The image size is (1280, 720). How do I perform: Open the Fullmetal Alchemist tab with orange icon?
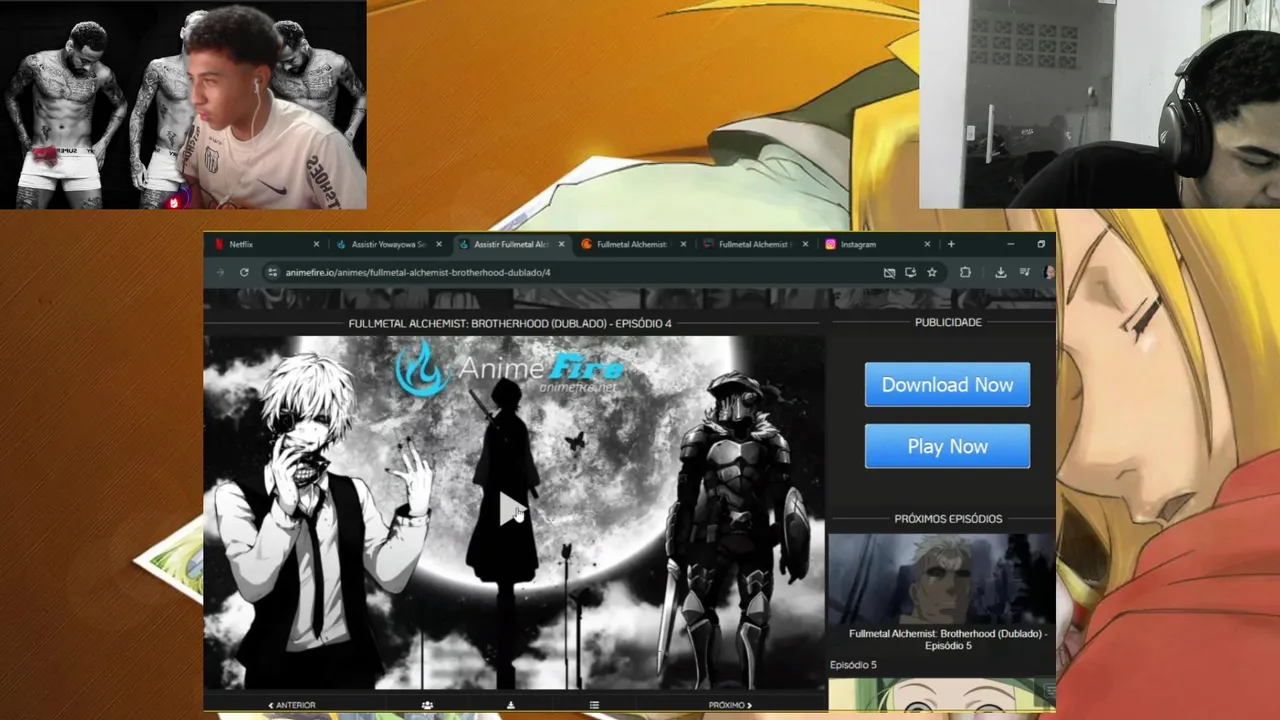(631, 244)
